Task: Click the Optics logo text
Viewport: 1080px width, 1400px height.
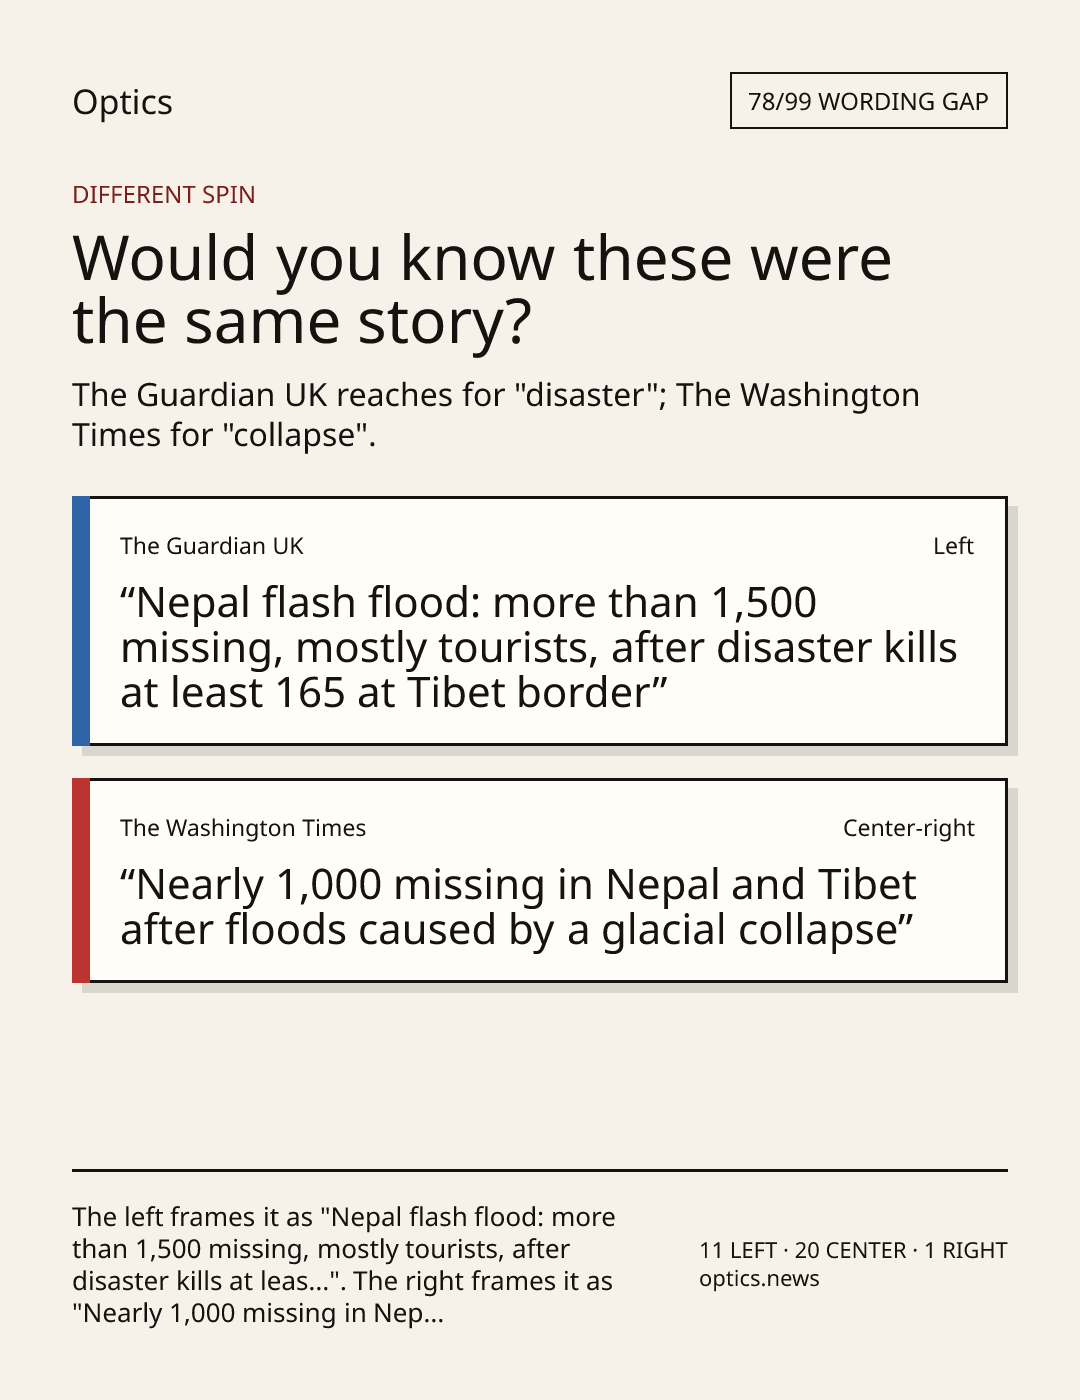Action: click(x=122, y=102)
